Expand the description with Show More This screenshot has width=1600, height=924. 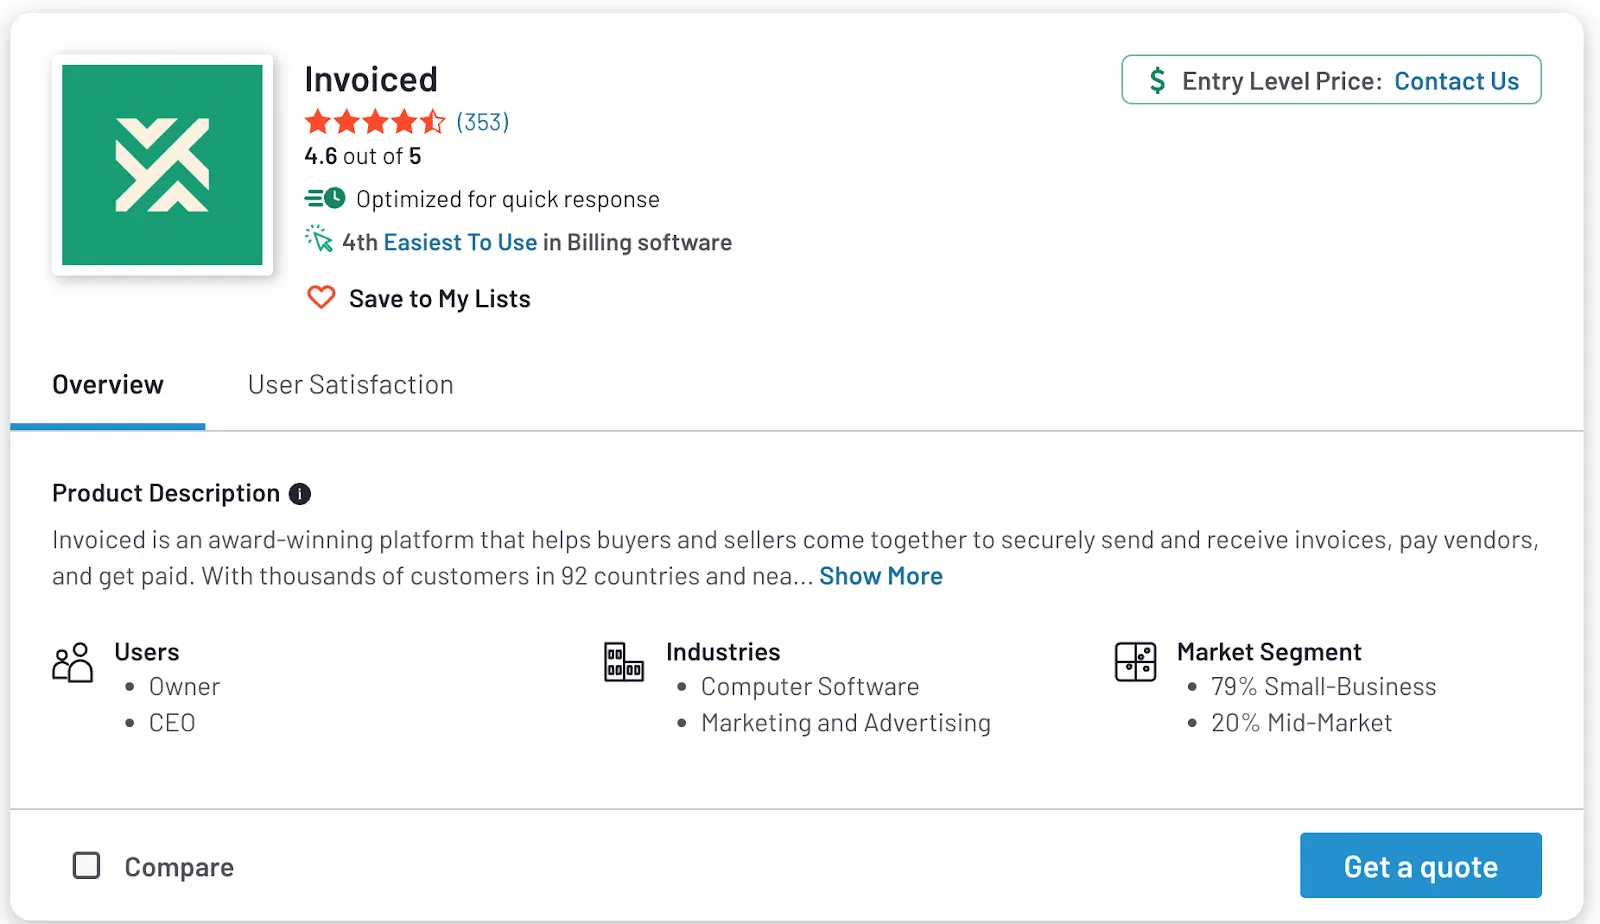click(880, 575)
